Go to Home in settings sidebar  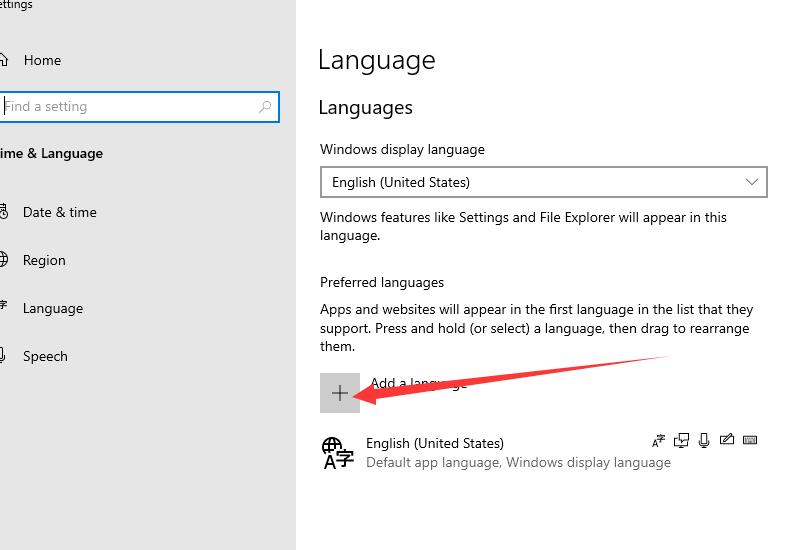tap(42, 60)
